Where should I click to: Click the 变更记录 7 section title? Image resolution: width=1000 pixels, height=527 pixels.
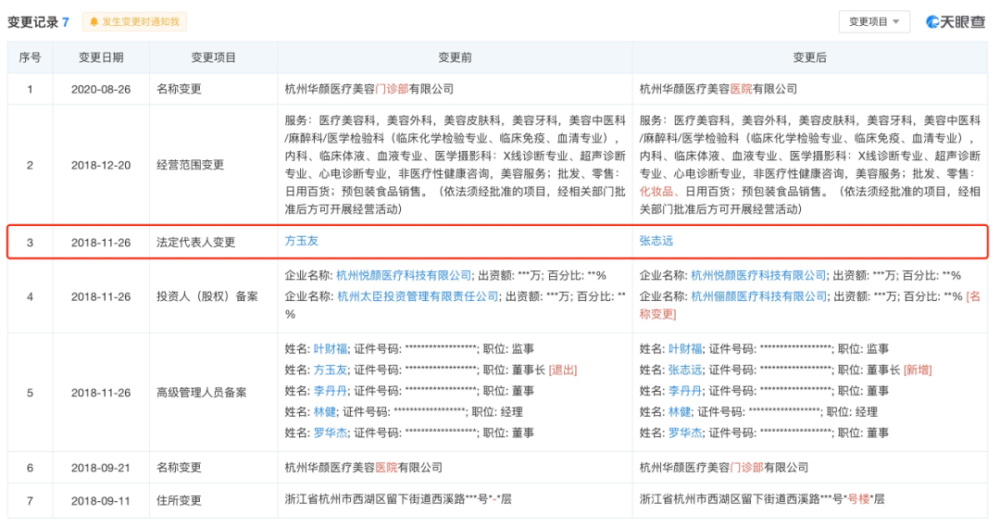(38, 22)
